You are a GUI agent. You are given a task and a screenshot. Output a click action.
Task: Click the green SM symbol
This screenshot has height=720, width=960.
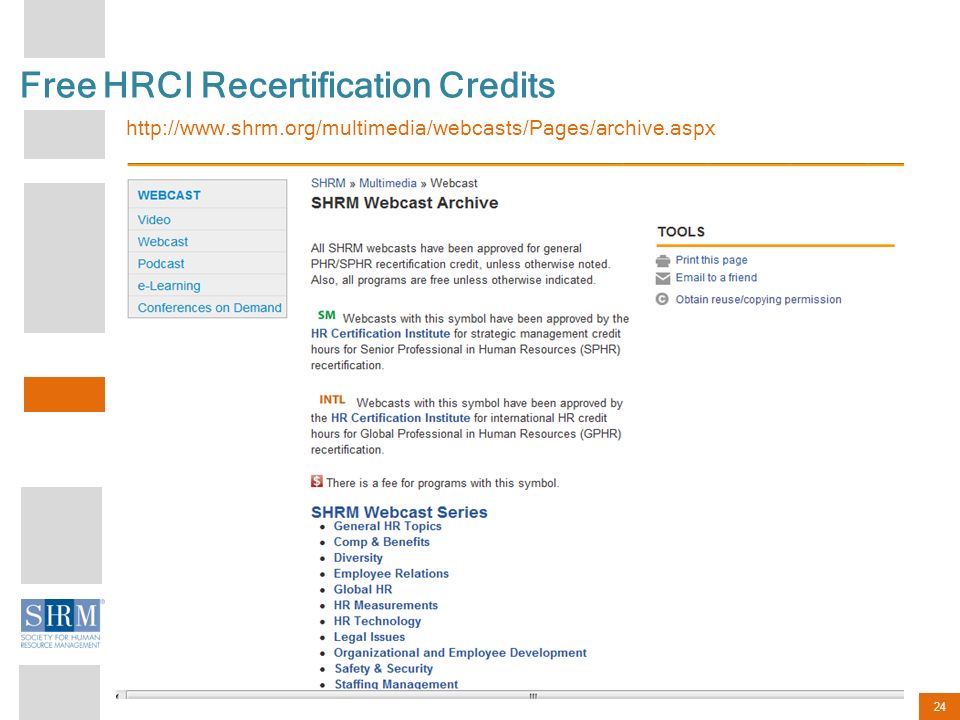pyautogui.click(x=326, y=315)
